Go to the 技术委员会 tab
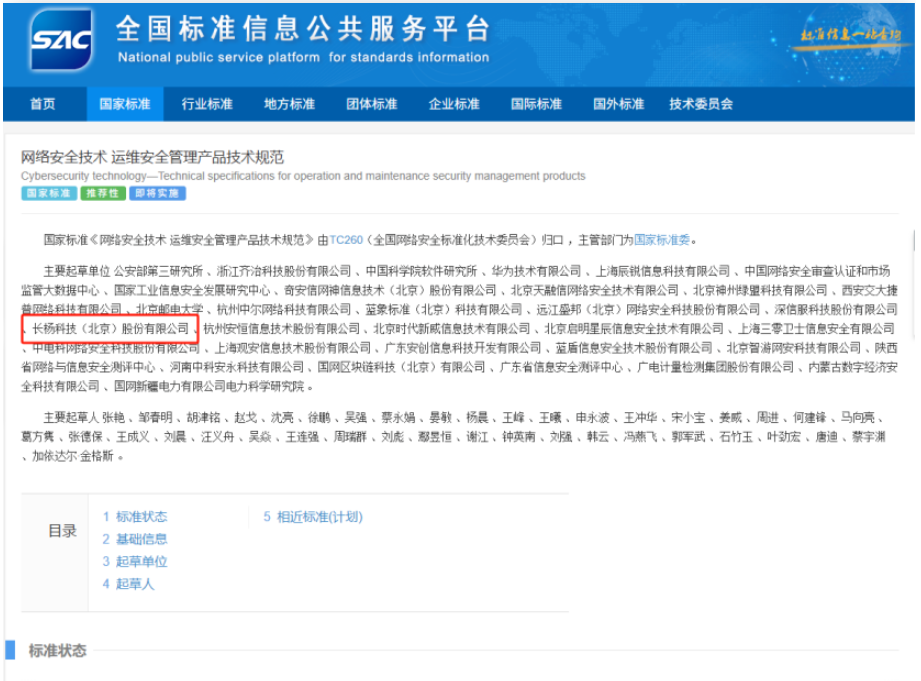Image resolution: width=921 pixels, height=681 pixels. click(x=701, y=104)
